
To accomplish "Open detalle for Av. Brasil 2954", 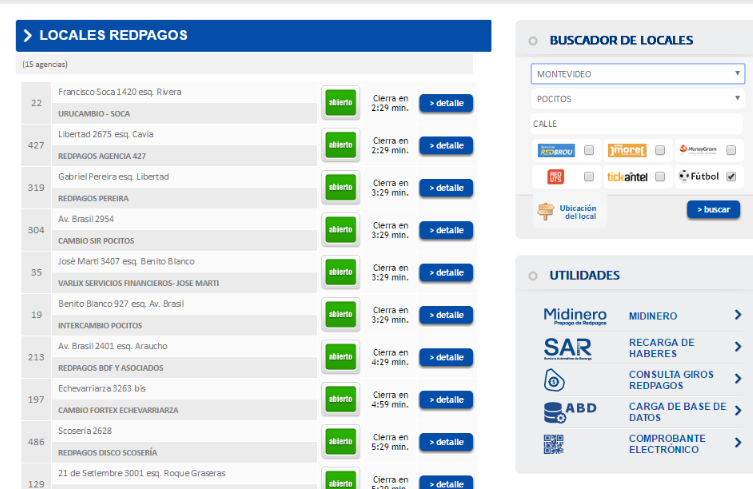I will (446, 230).
